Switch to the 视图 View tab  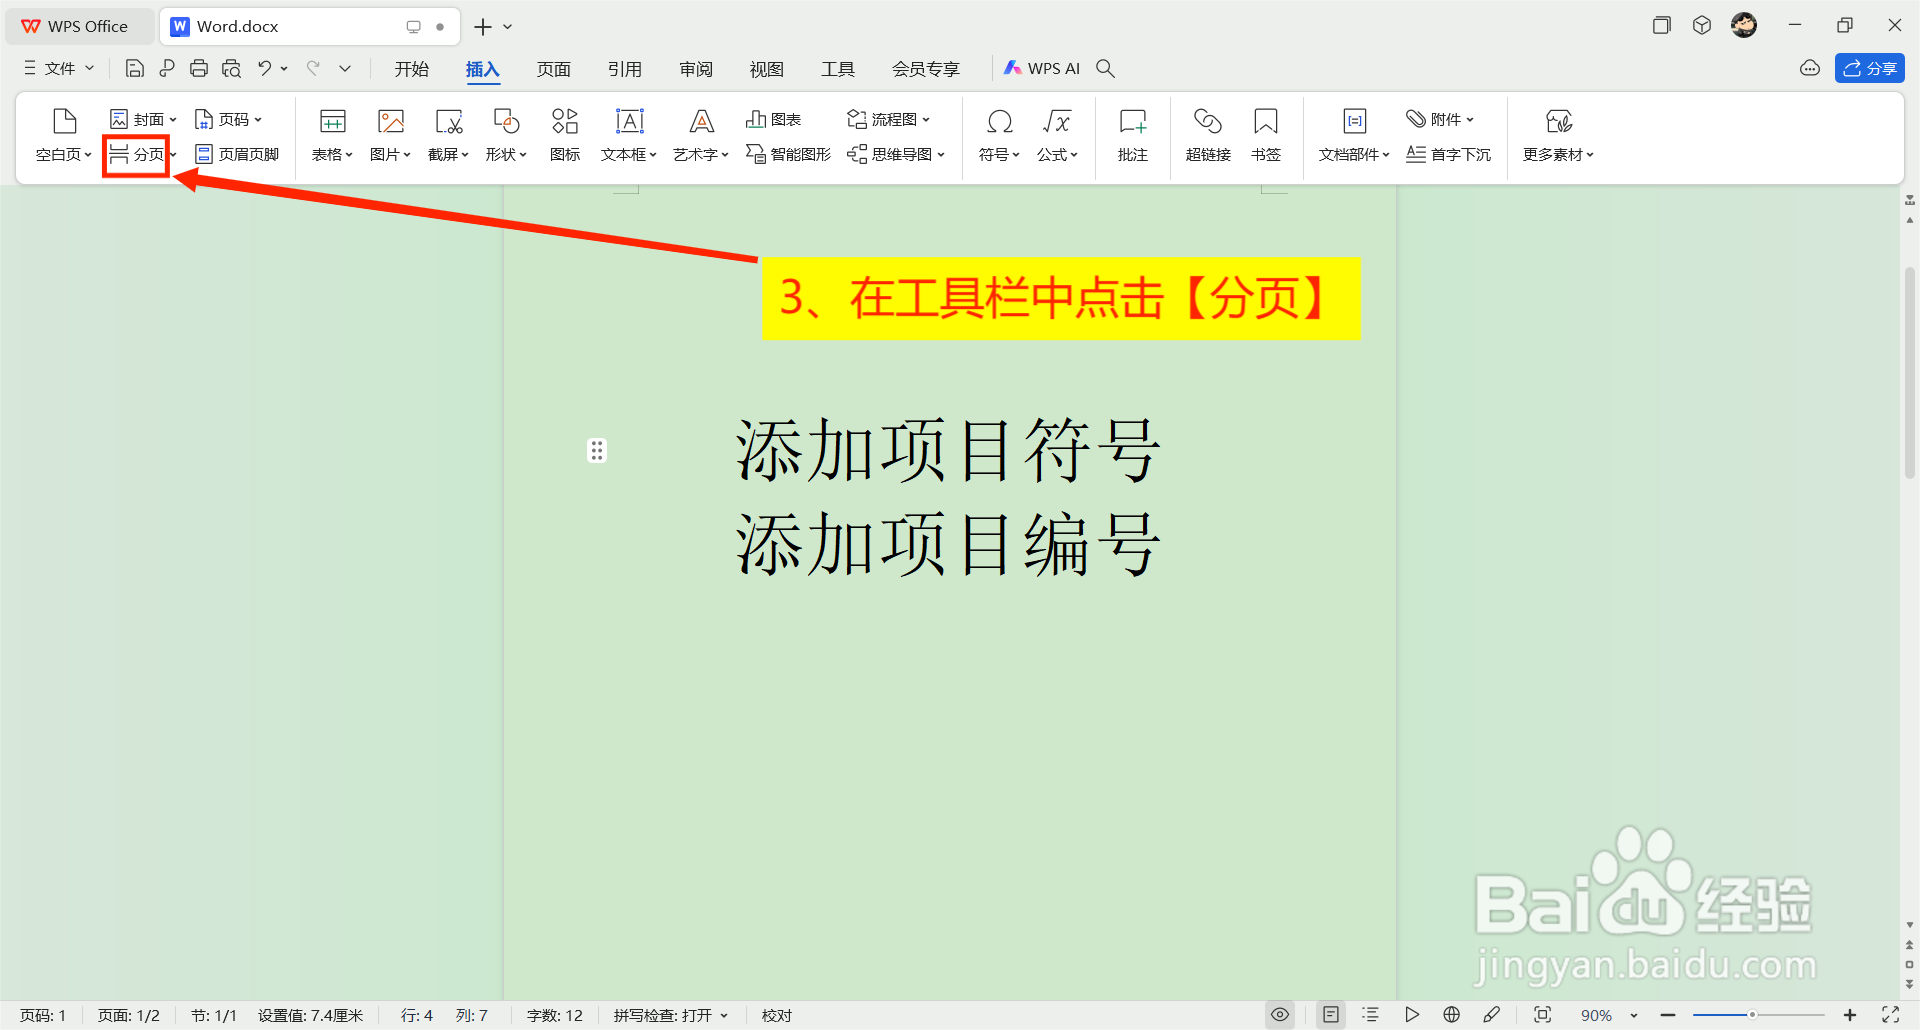[766, 69]
